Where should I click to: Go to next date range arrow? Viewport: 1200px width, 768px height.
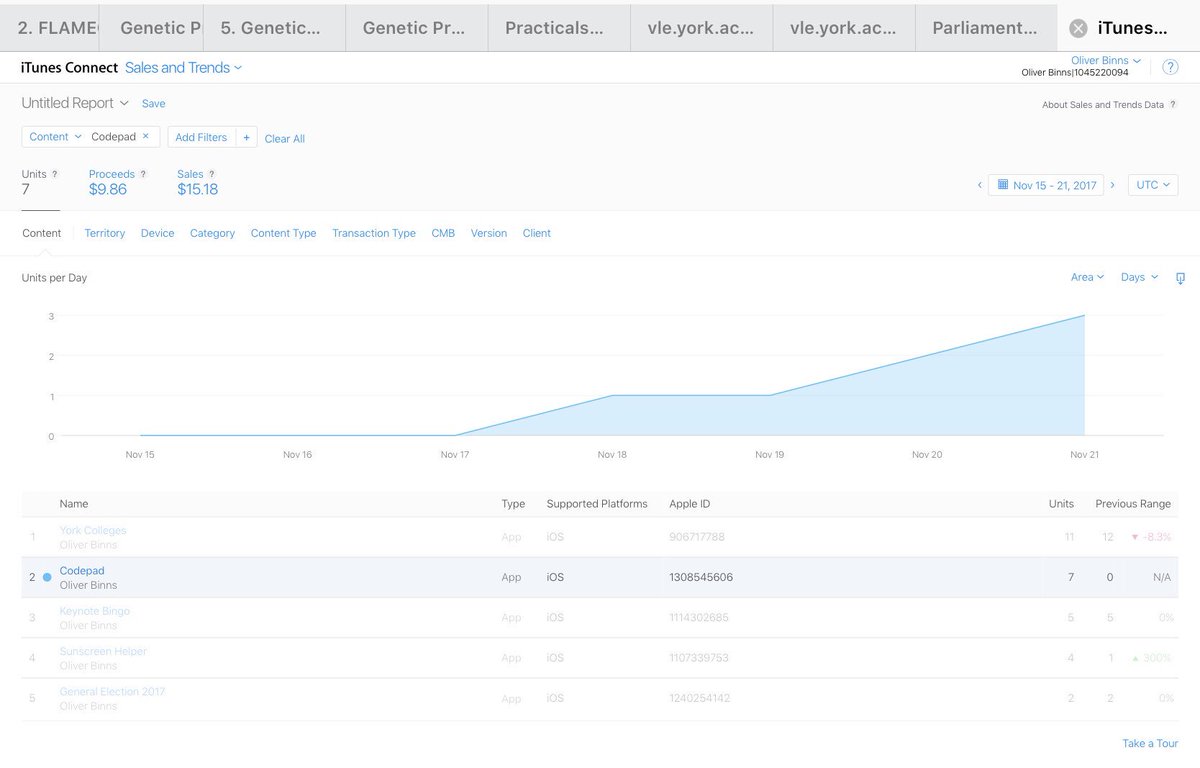point(1113,185)
